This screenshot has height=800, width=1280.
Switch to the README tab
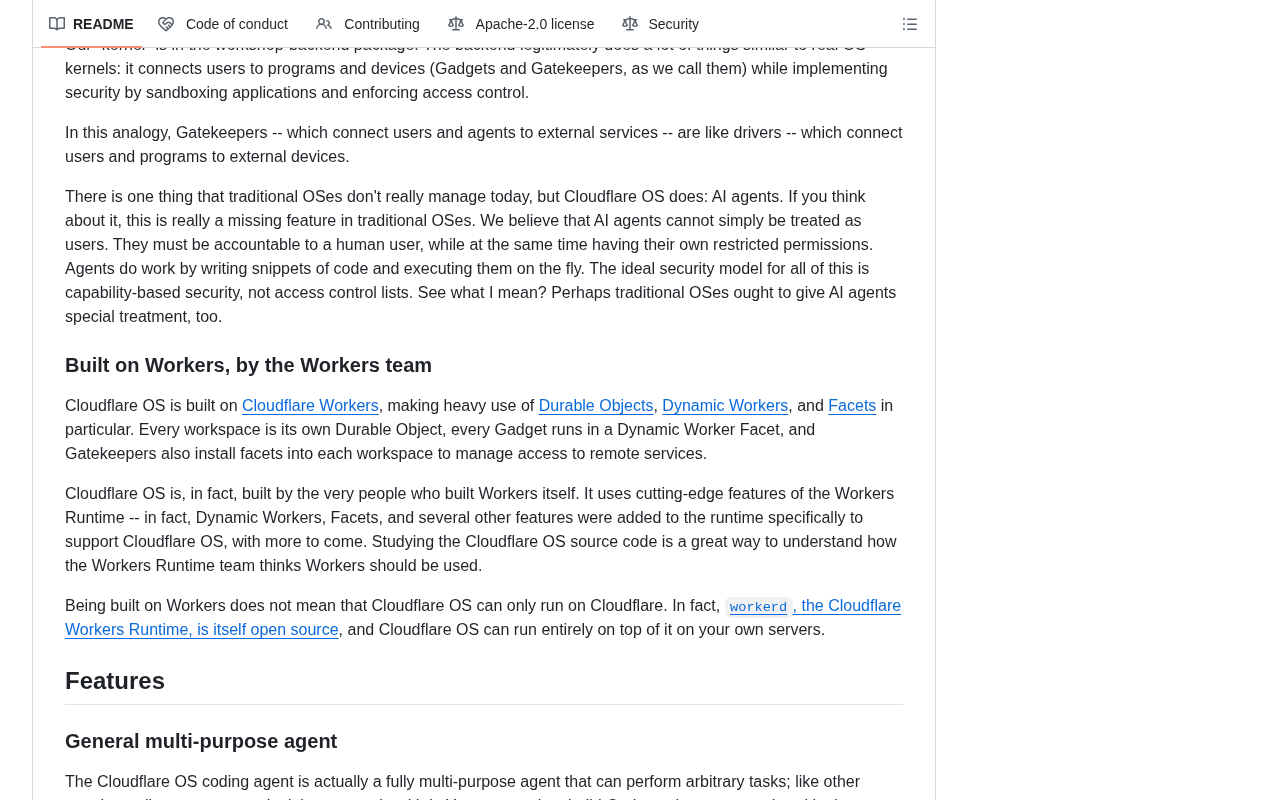[x=91, y=24]
